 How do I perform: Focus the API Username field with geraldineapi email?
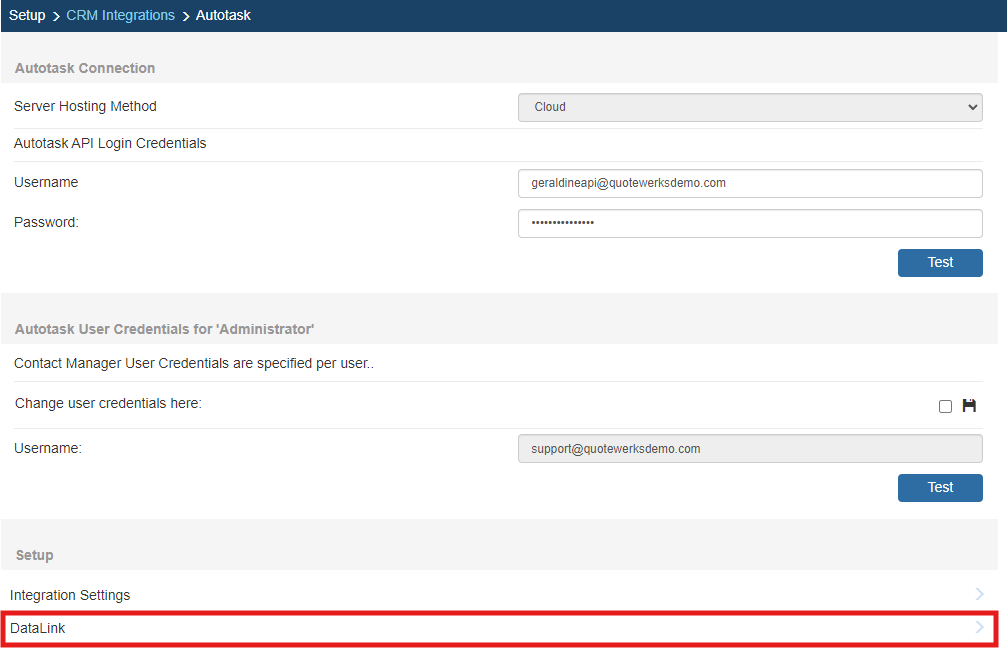click(x=750, y=184)
